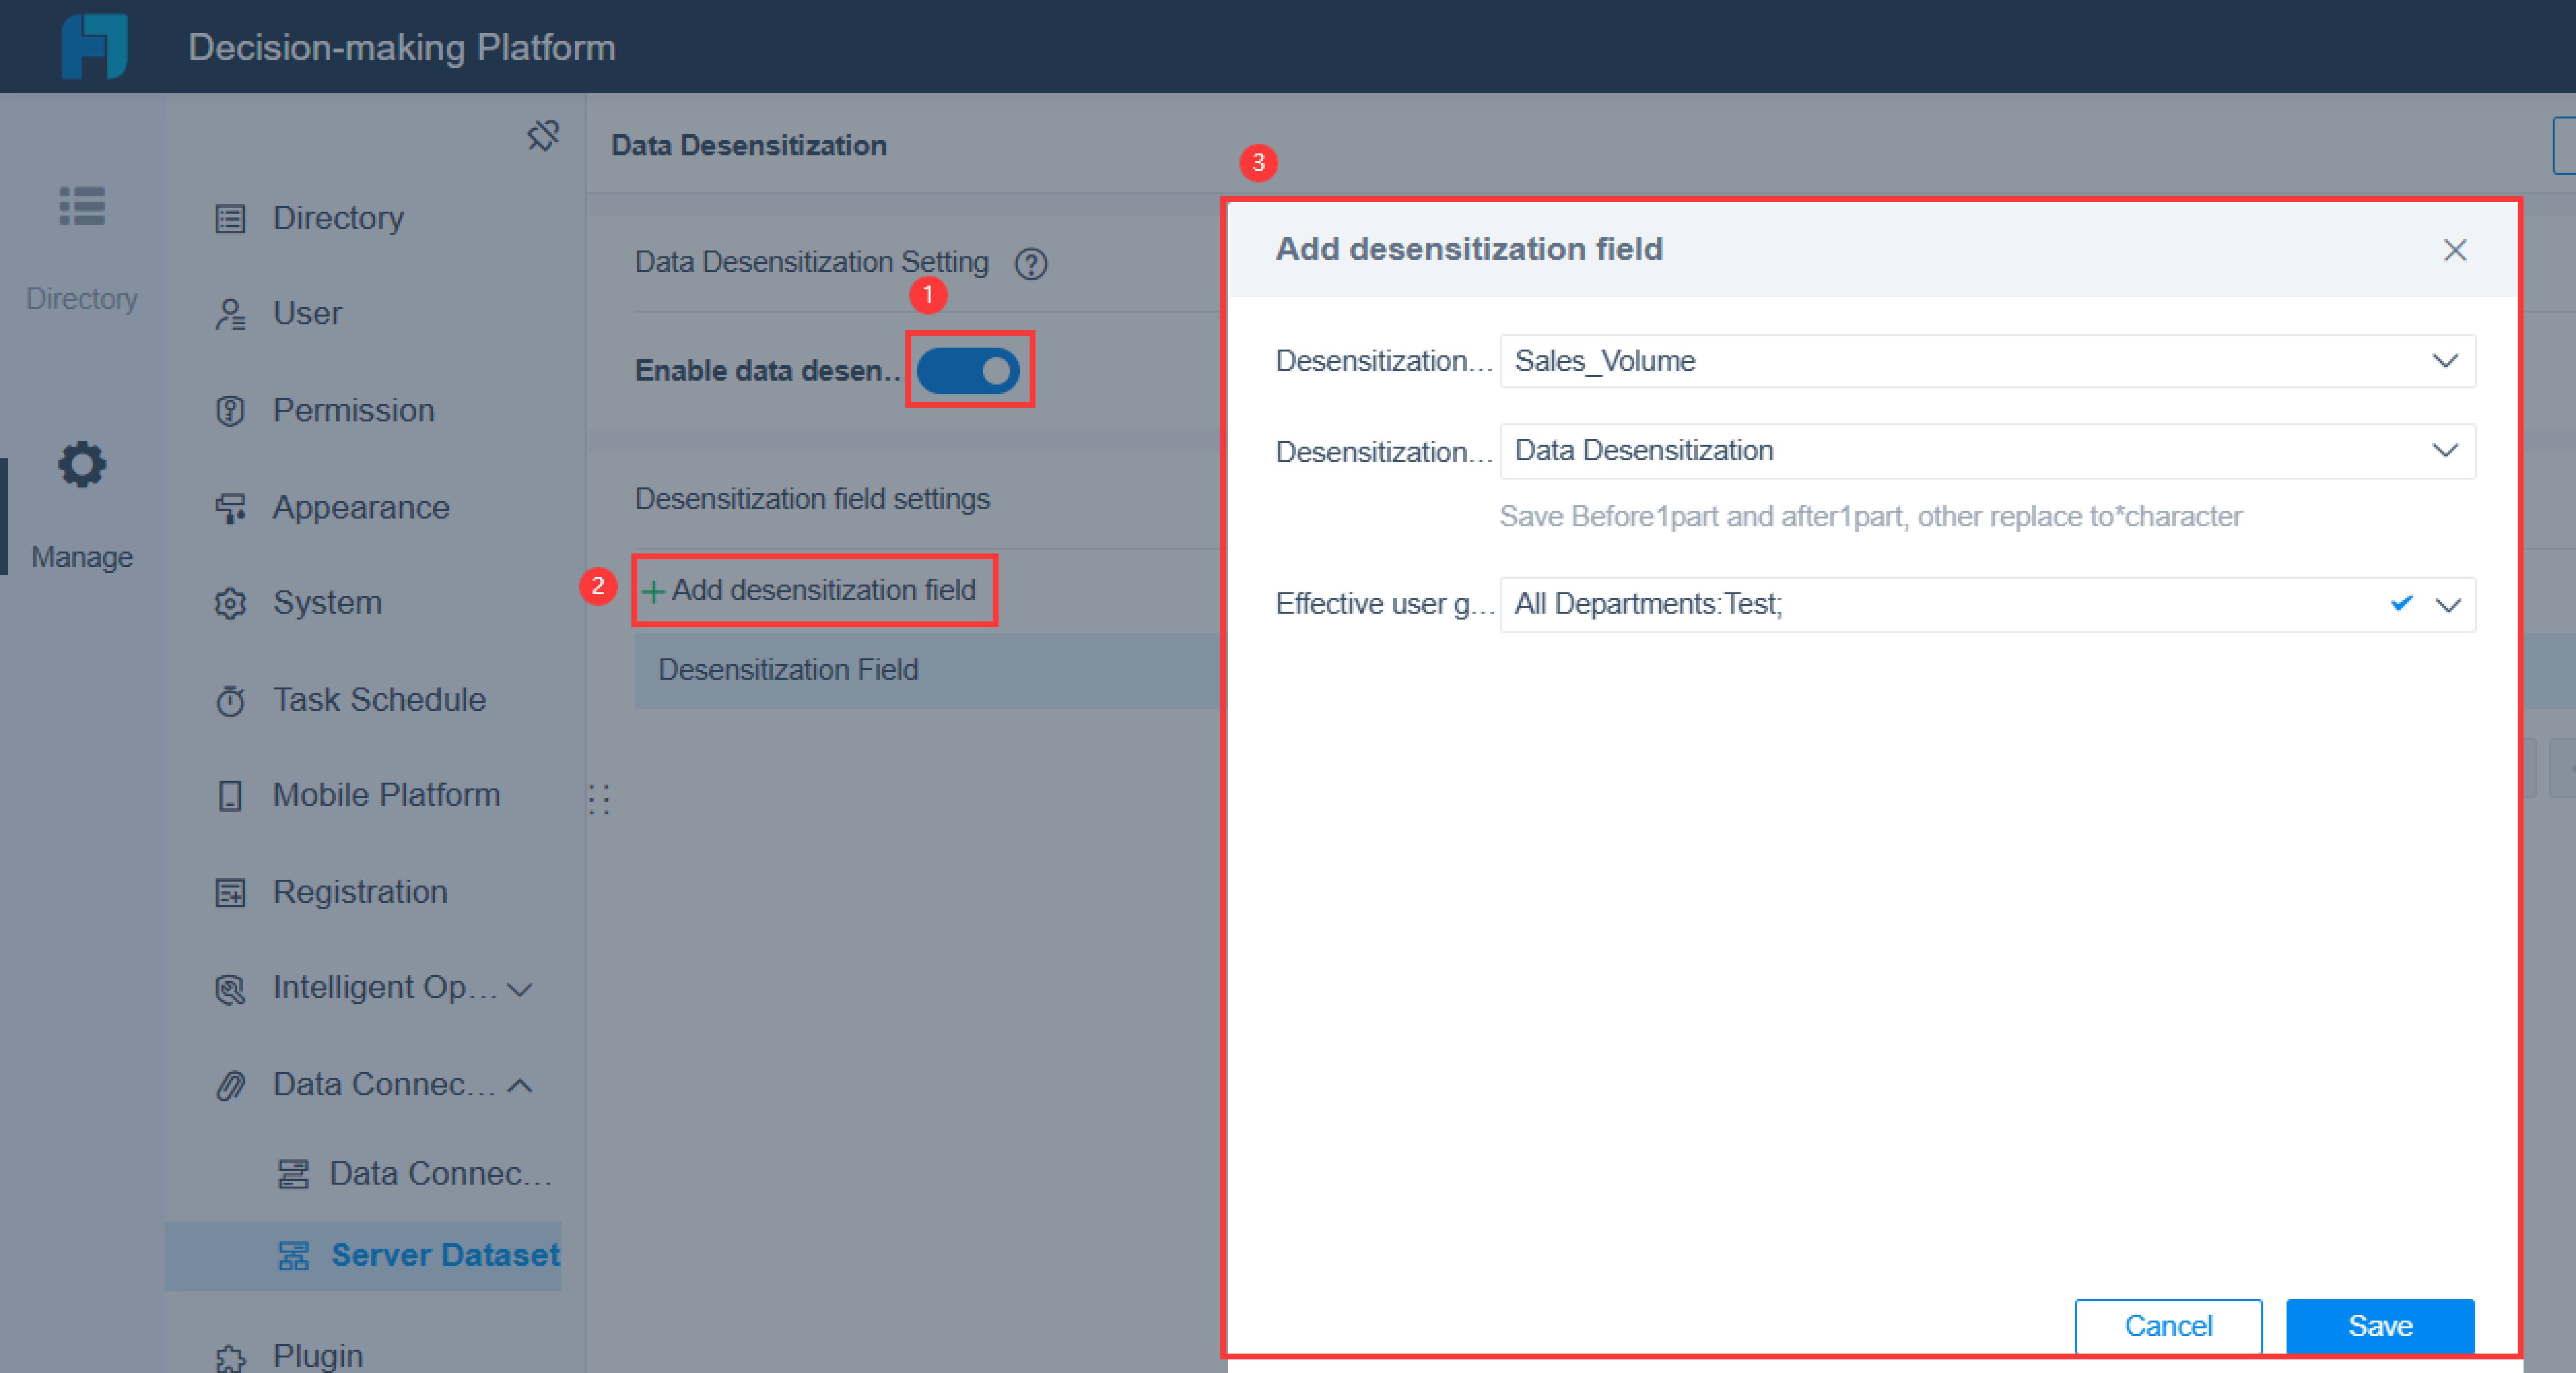Open the Task Schedule menu item

point(378,699)
